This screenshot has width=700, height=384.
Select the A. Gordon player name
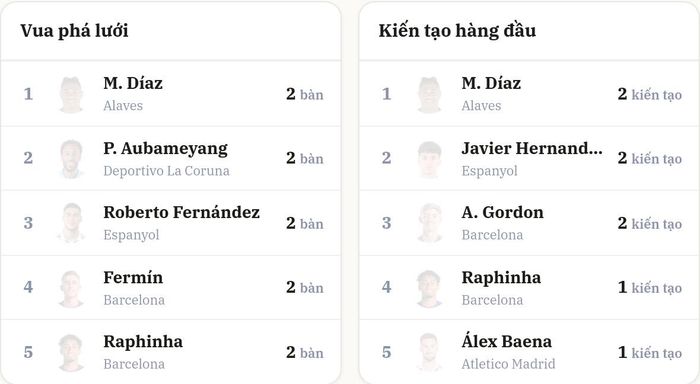(x=503, y=212)
